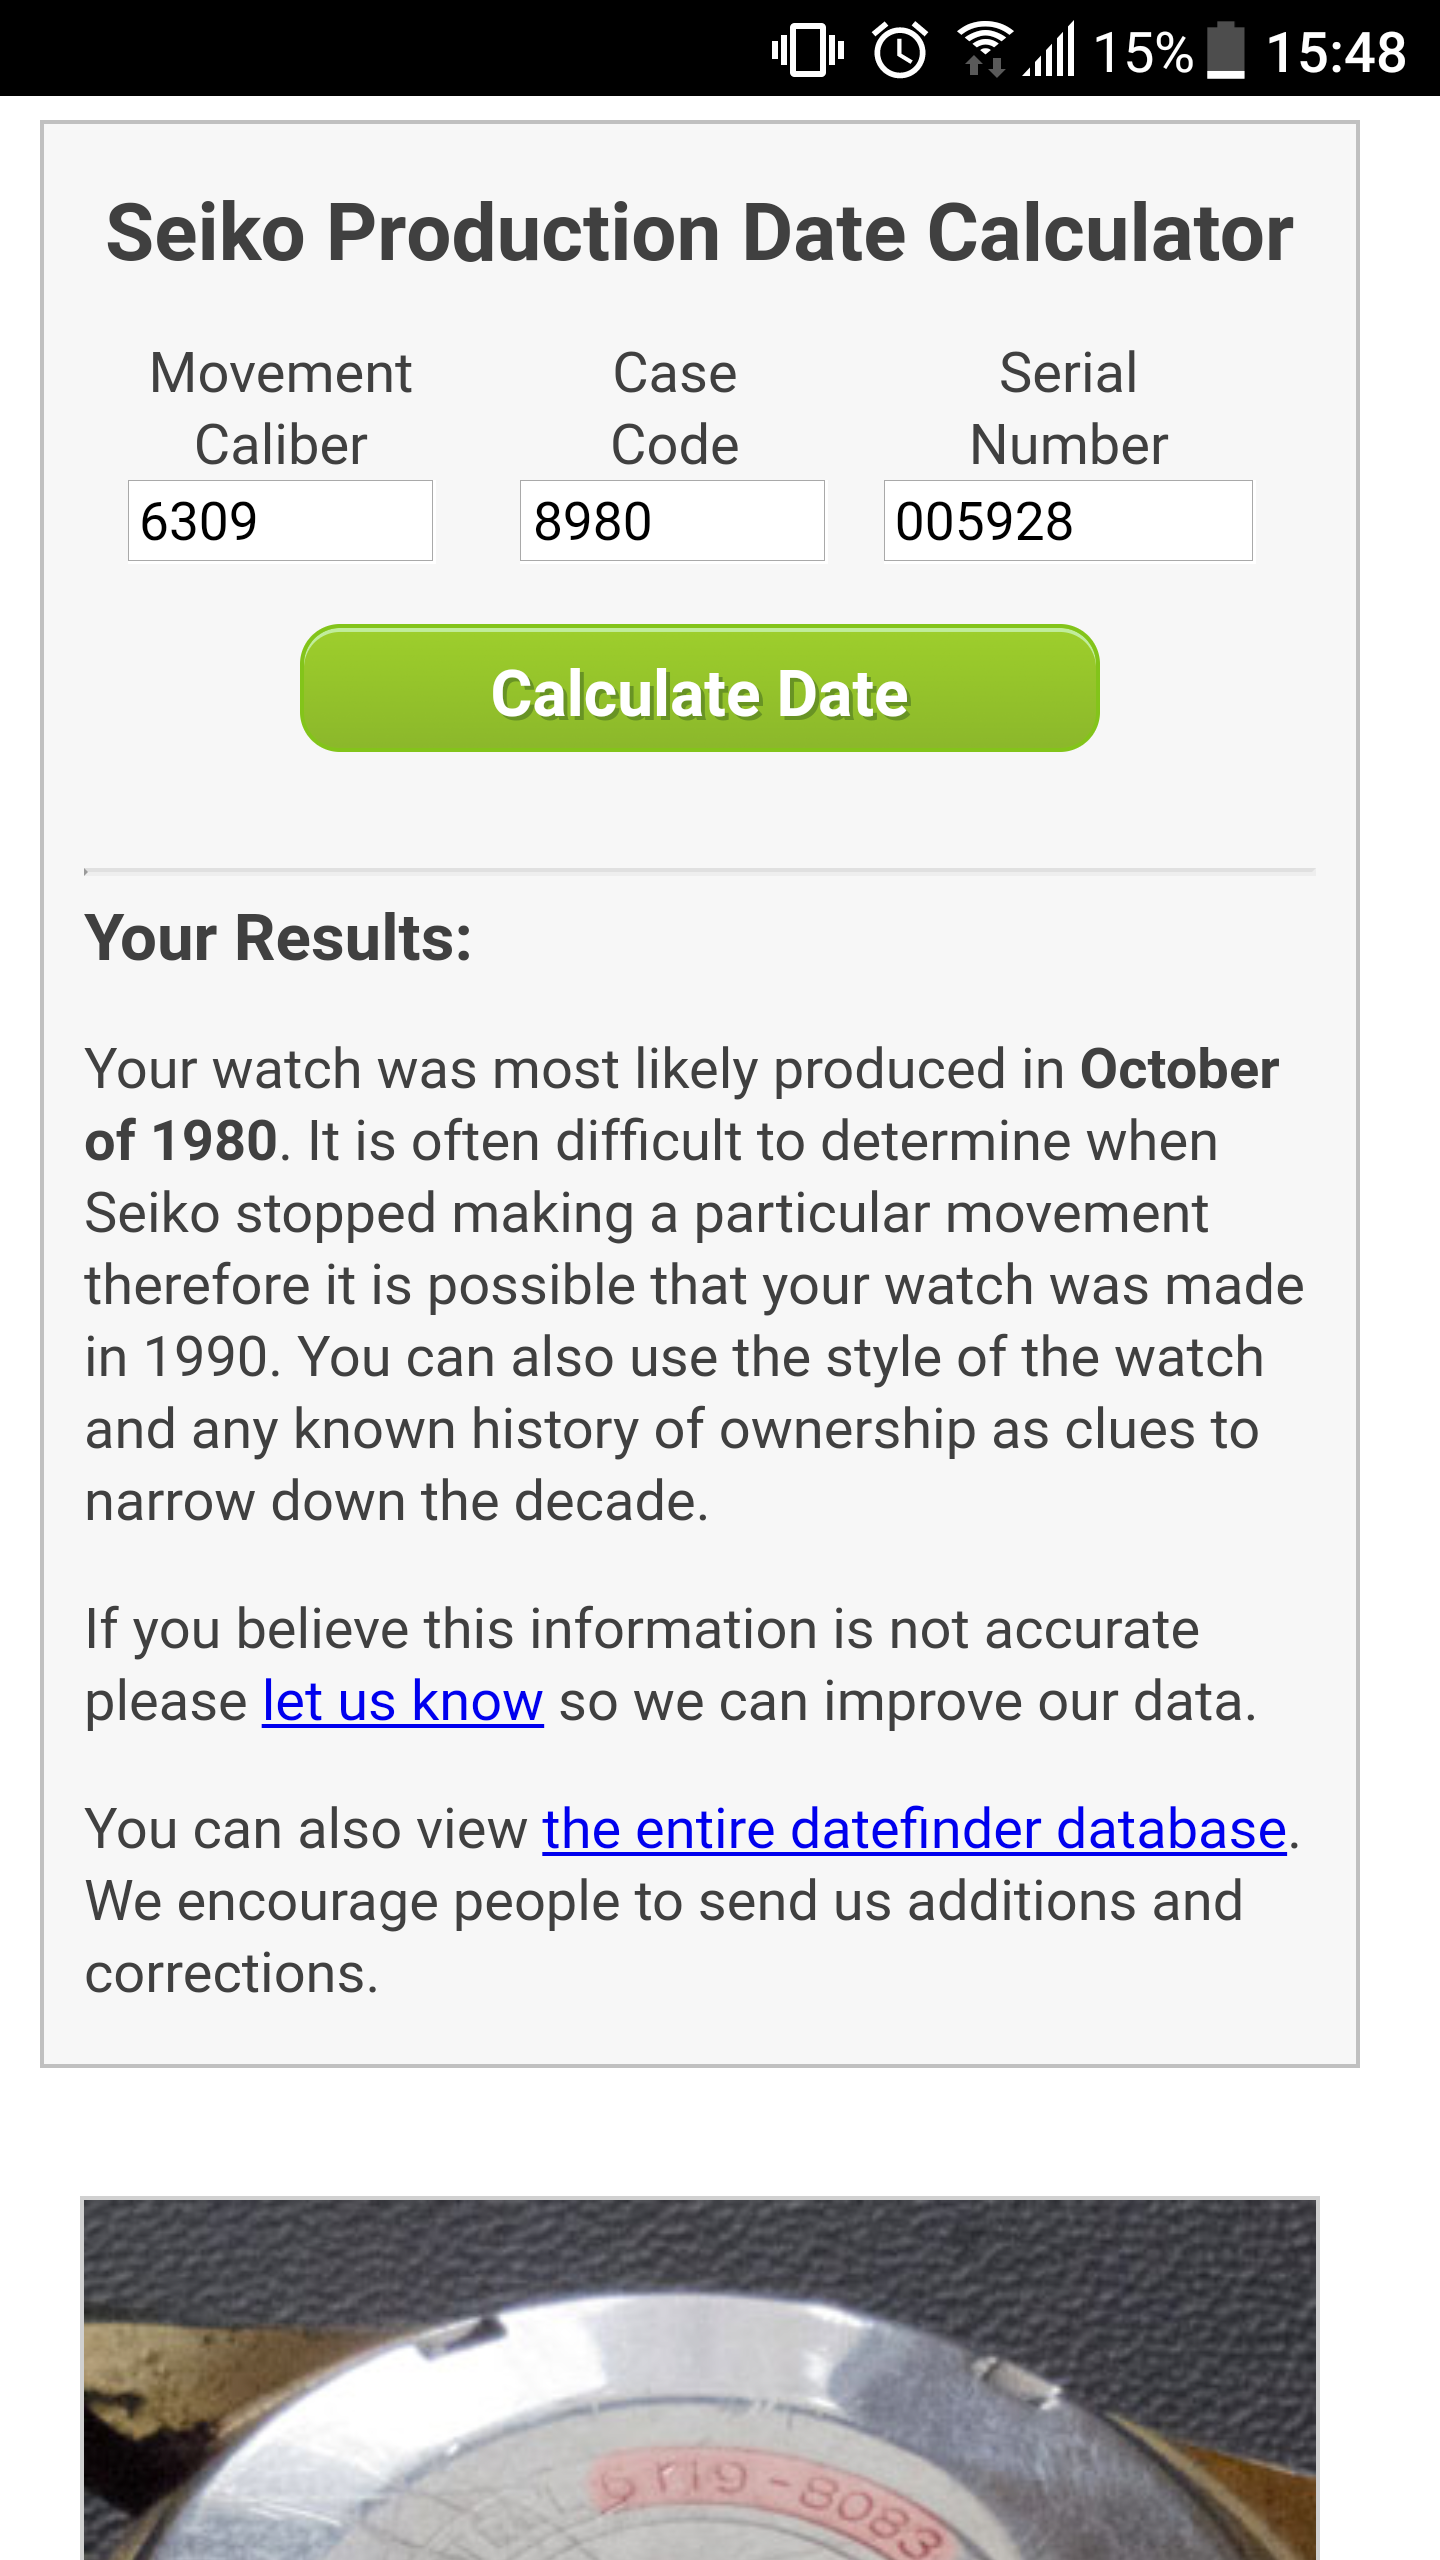The height and width of the screenshot is (2560, 1440).
Task: Open 'the entire datefinder database' link
Action: tap(914, 1830)
